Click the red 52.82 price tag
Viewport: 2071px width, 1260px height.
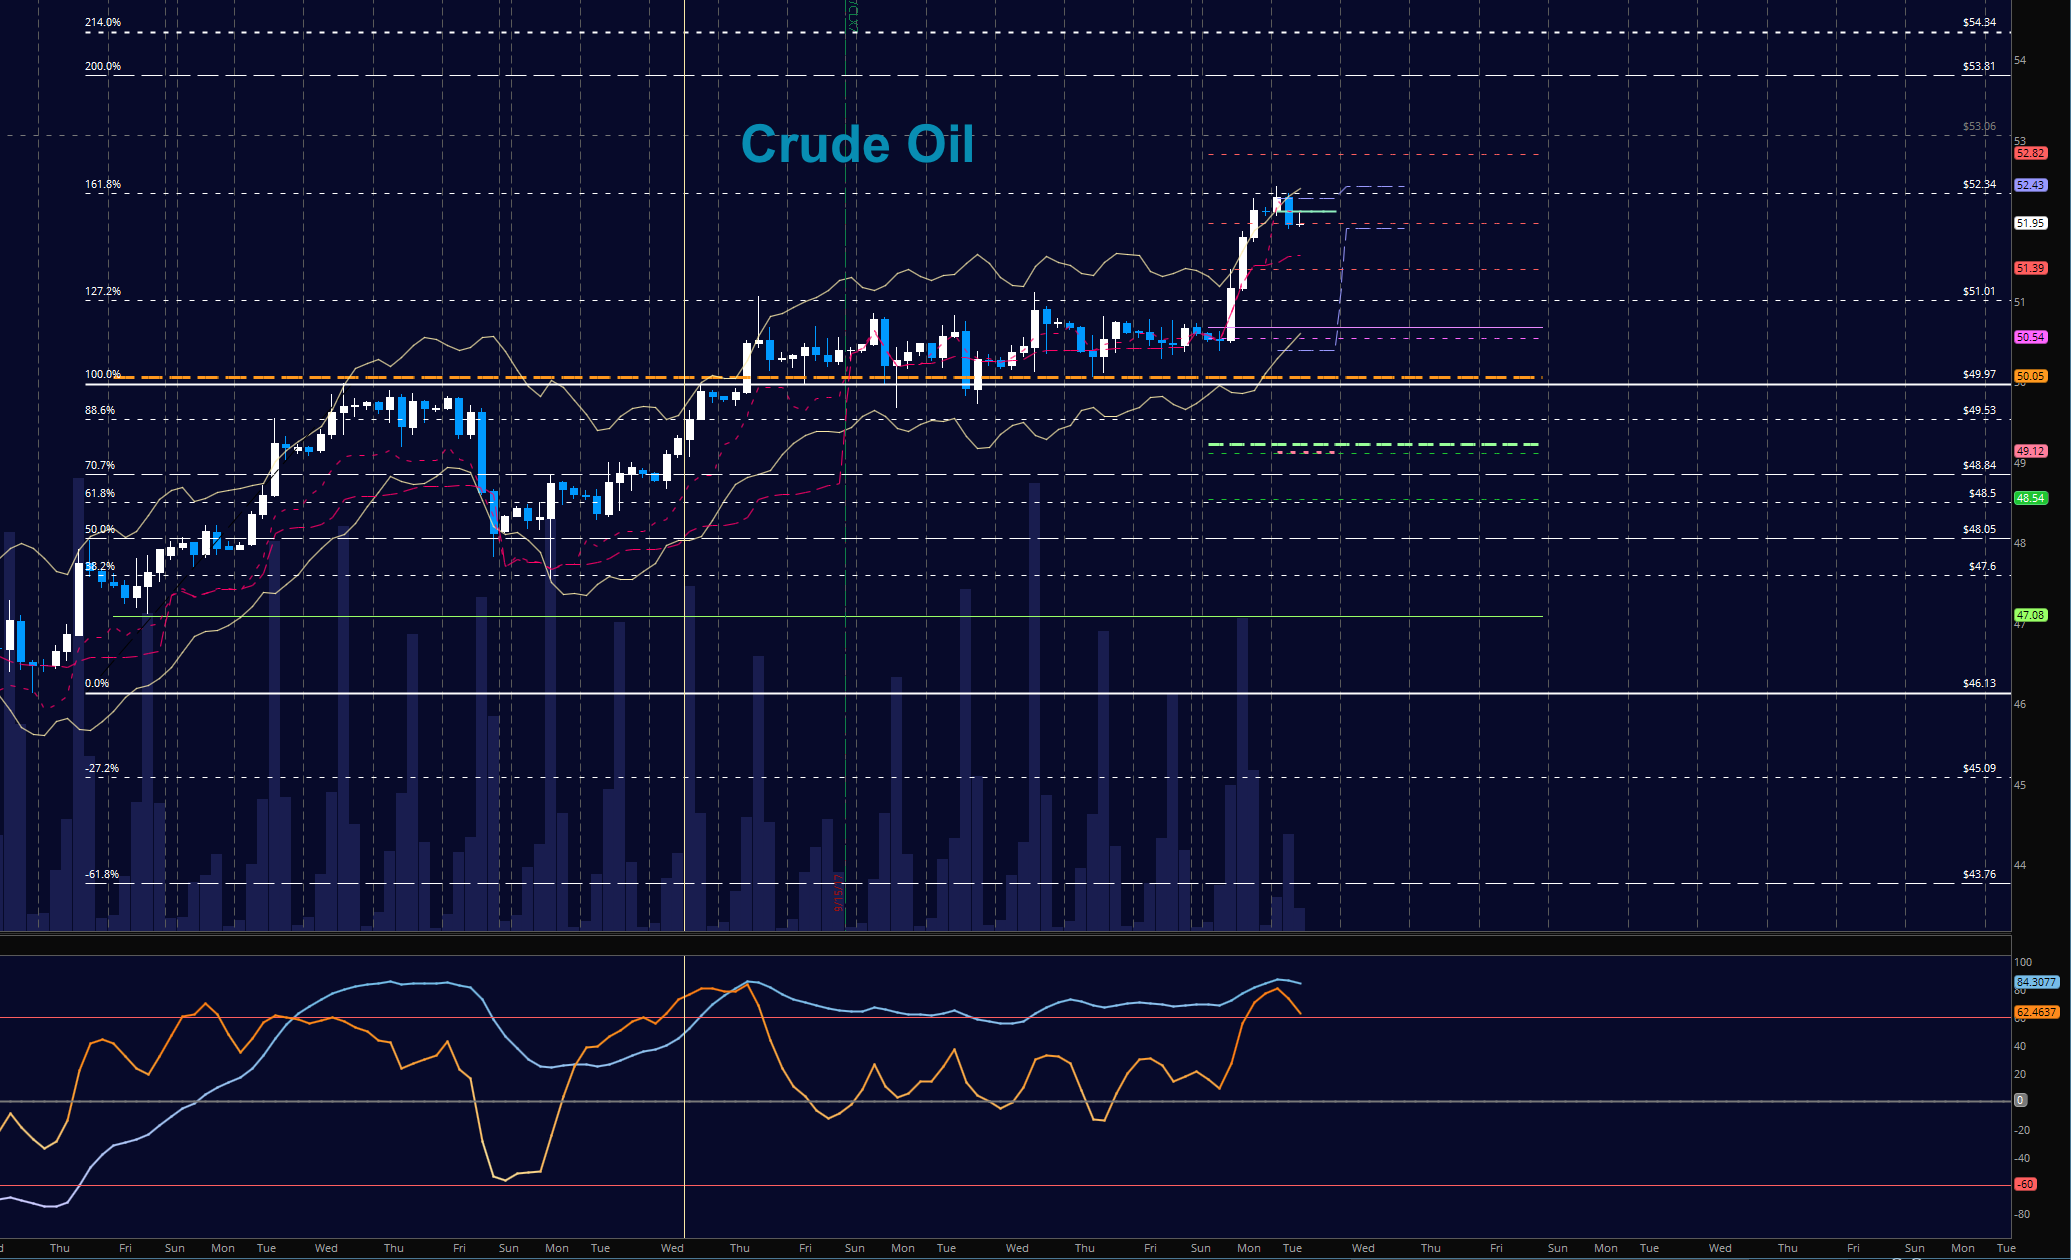[x=2030, y=153]
